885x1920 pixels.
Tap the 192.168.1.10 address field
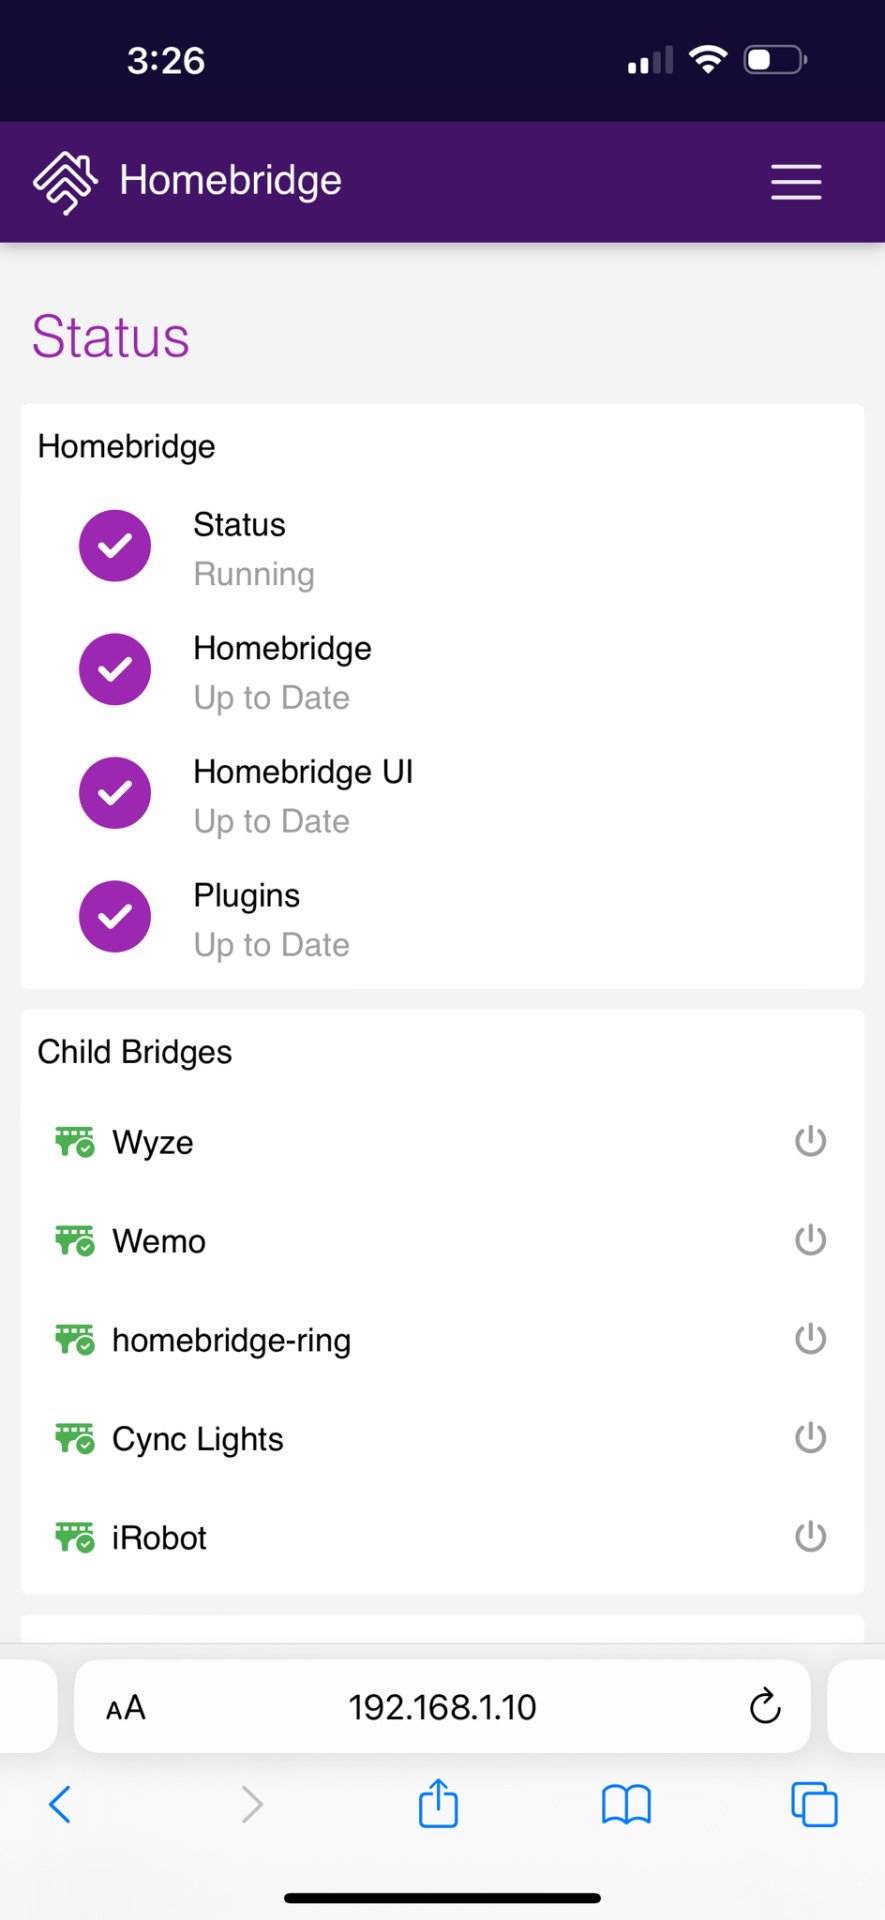pyautogui.click(x=442, y=1706)
